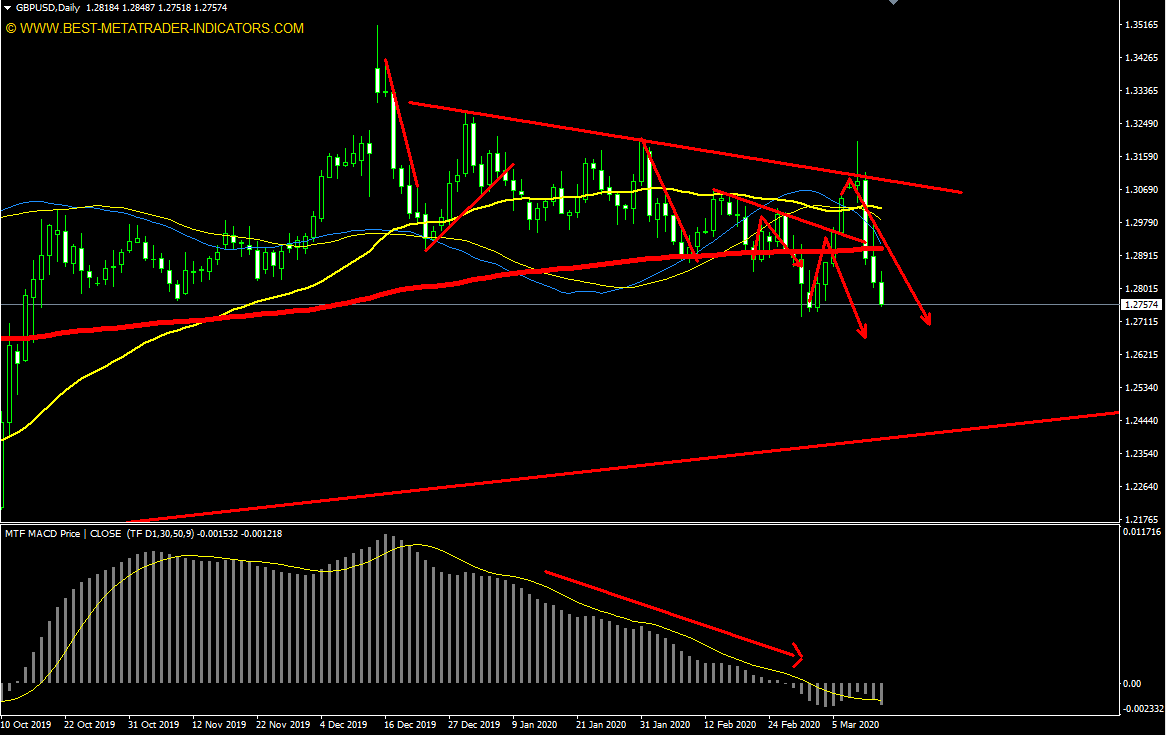Viewport: 1166px width, 735px height.
Task: Click the 16 Dec 2019 date label
Action: click(410, 723)
